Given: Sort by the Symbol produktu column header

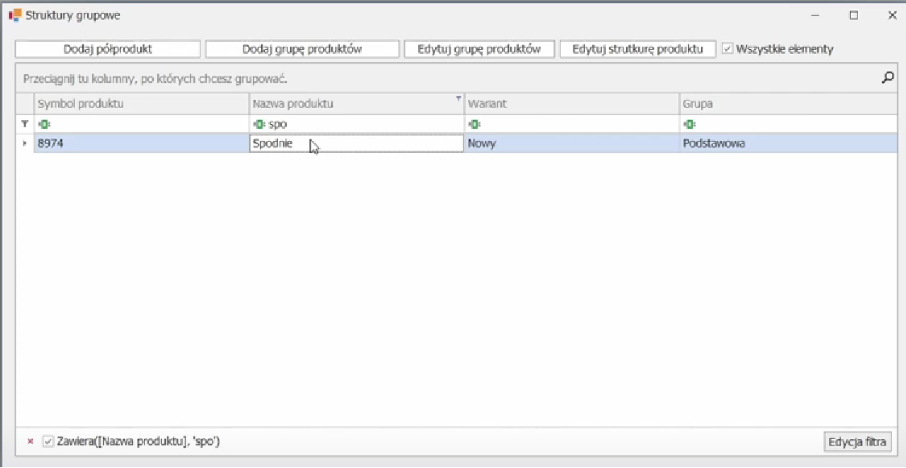Looking at the screenshot, I should pyautogui.click(x=140, y=104).
